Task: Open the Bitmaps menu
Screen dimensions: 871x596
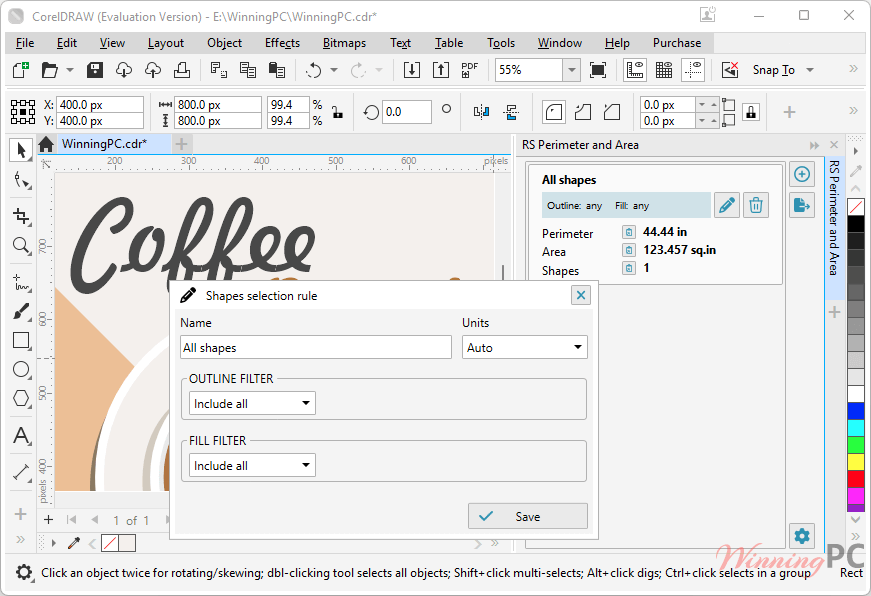Action: coord(344,43)
